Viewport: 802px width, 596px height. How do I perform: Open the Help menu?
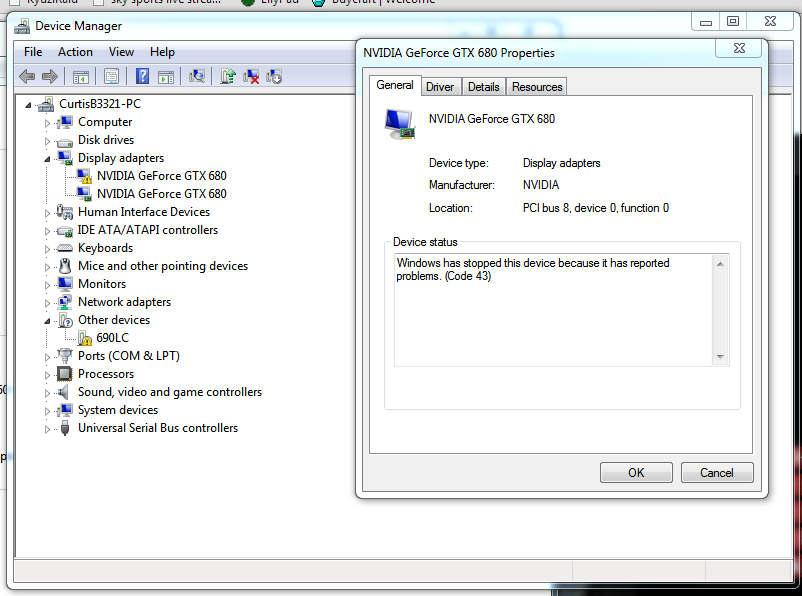click(162, 52)
